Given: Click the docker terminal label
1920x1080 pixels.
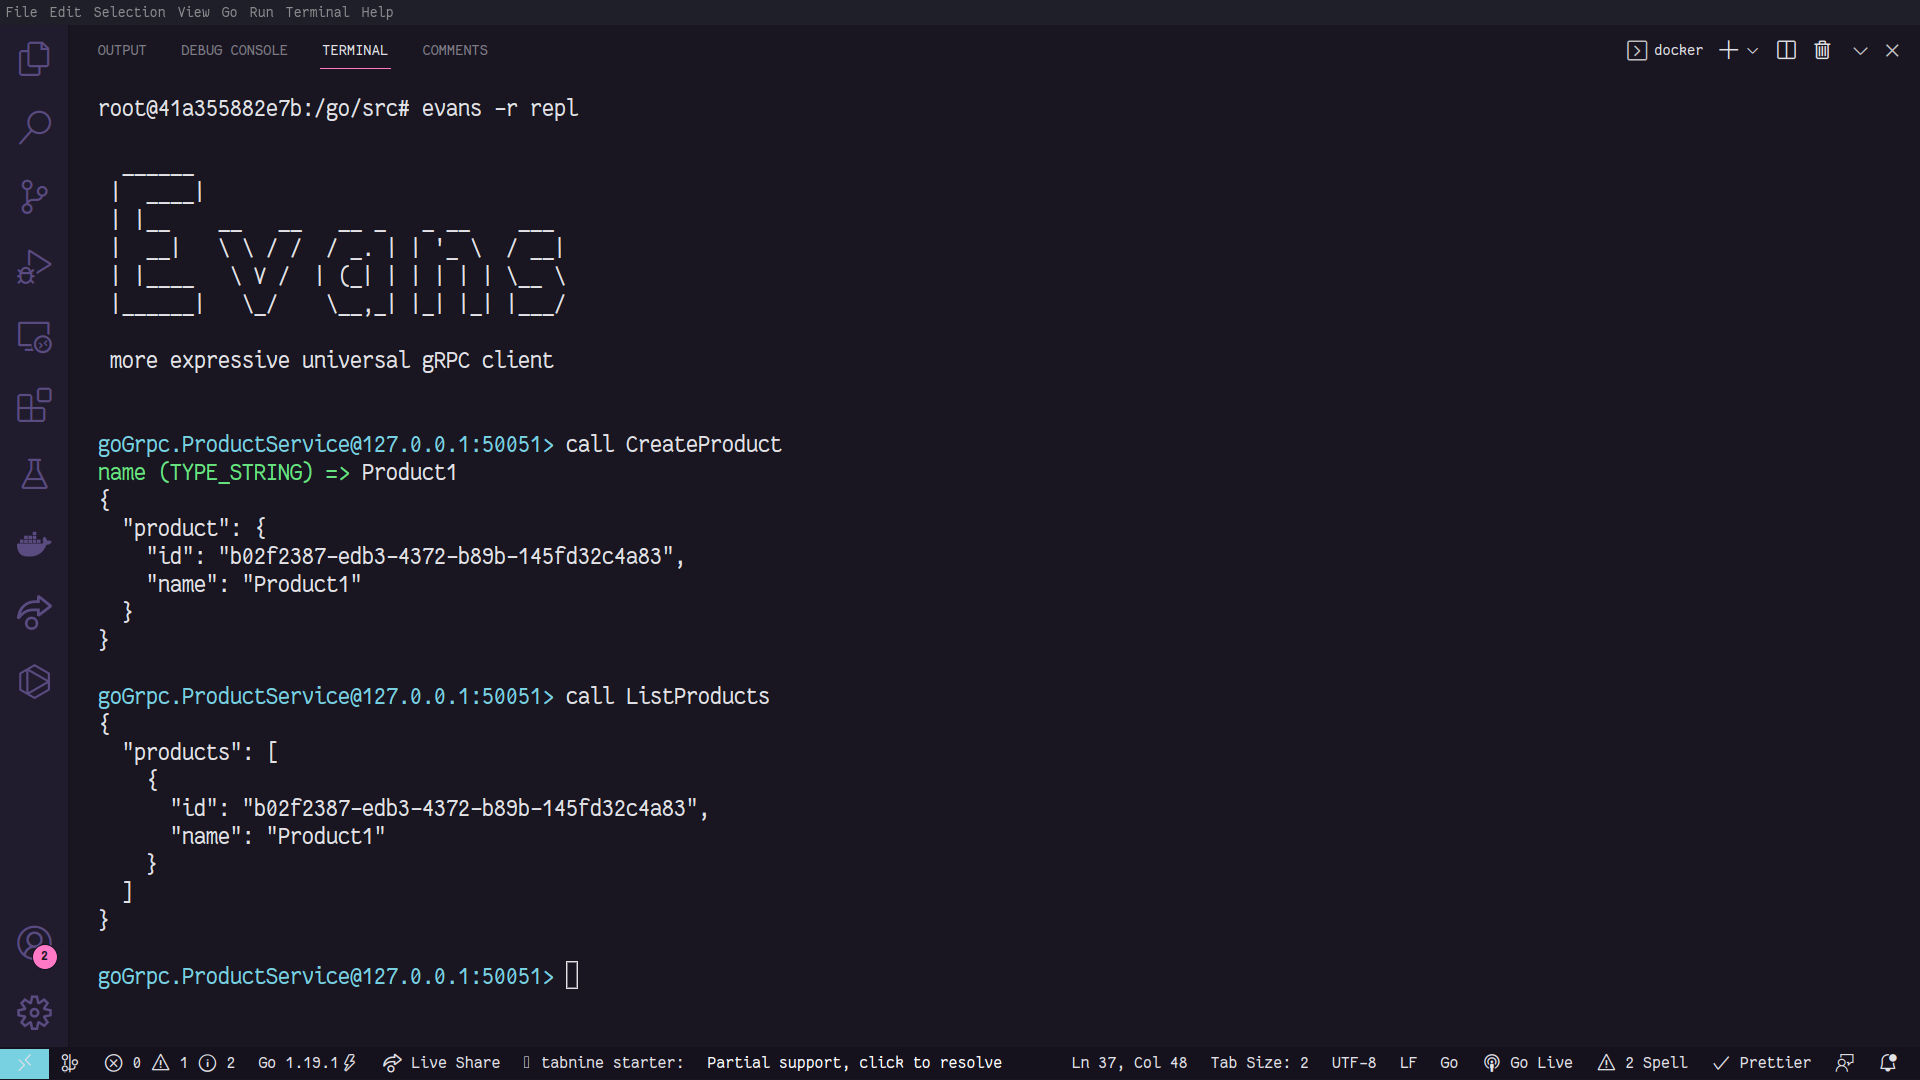Looking at the screenshot, I should (1665, 50).
